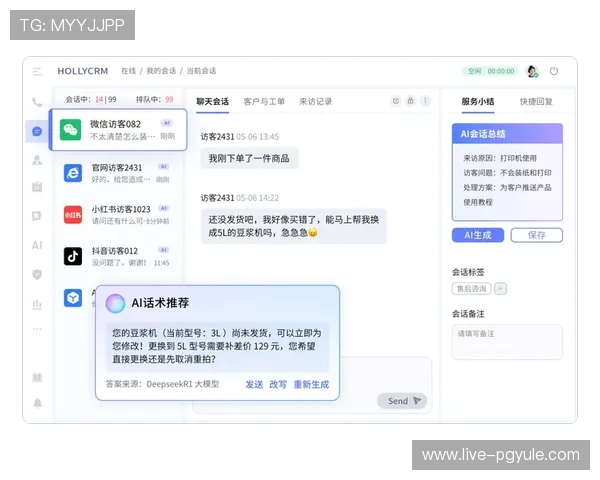Open the agent avatar profile in header
The width and height of the screenshot is (600, 480).
(532, 71)
